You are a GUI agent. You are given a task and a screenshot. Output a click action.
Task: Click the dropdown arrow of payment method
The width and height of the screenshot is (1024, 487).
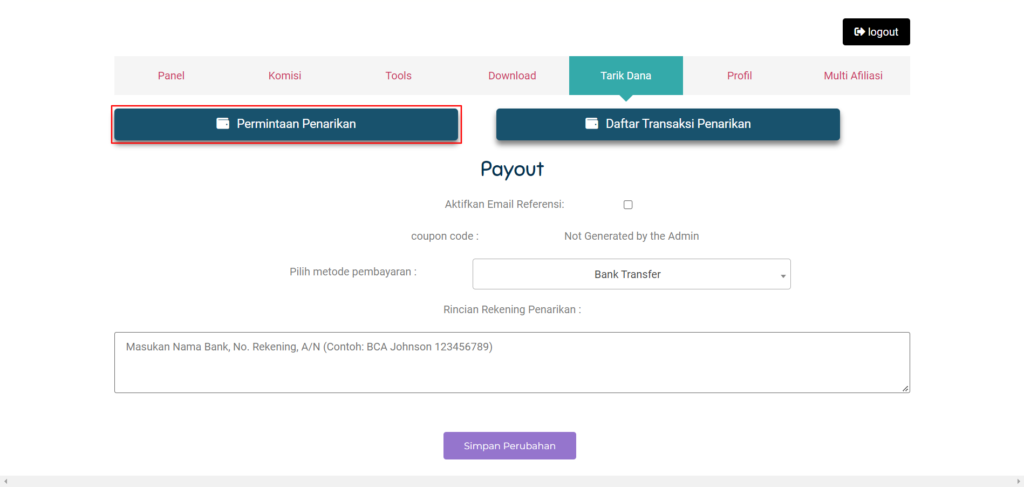coord(782,275)
